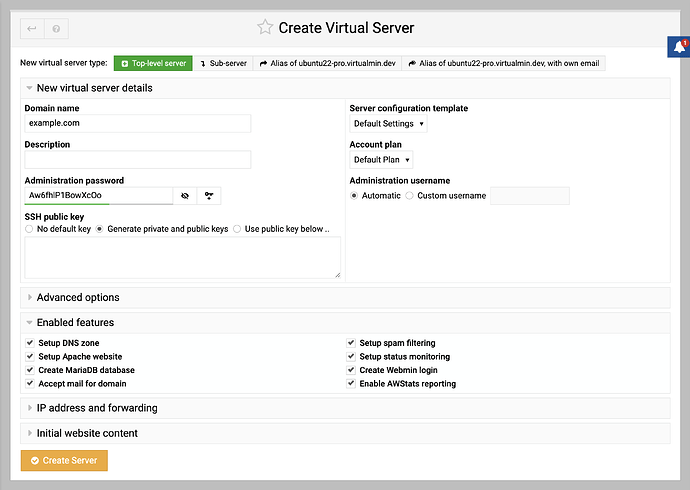Click the textarea resize handle icon

click(x=338, y=275)
